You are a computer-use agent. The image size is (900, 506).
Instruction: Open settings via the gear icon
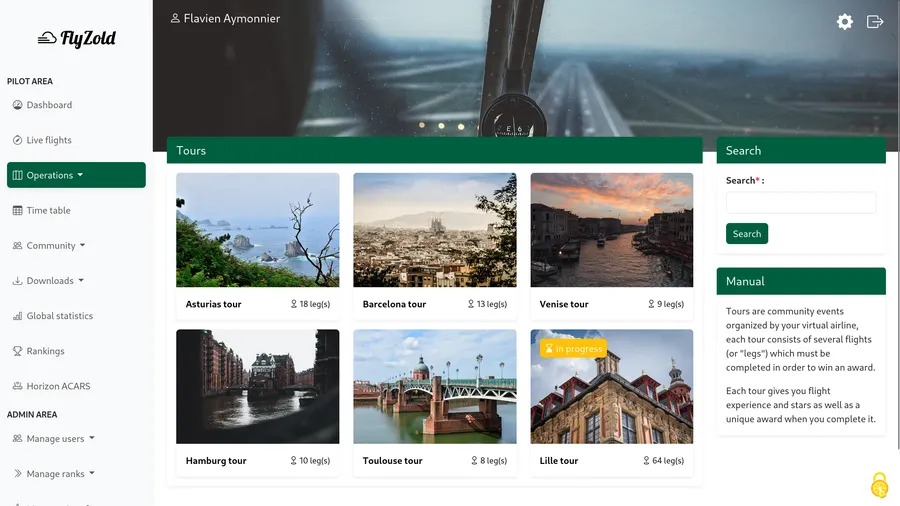coord(845,21)
